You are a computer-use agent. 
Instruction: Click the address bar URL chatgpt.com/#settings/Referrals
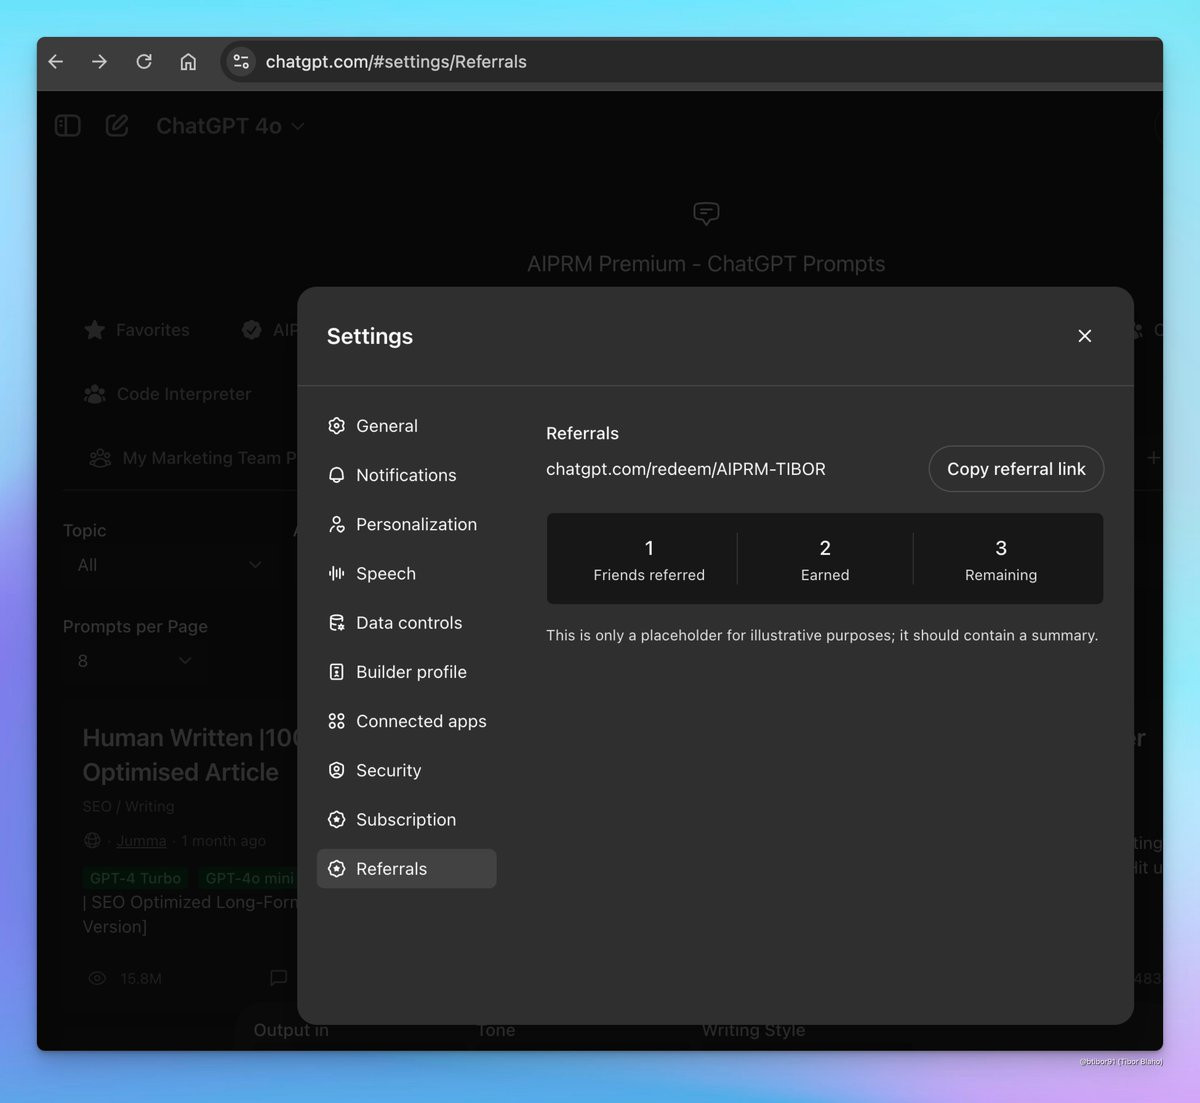tap(396, 62)
